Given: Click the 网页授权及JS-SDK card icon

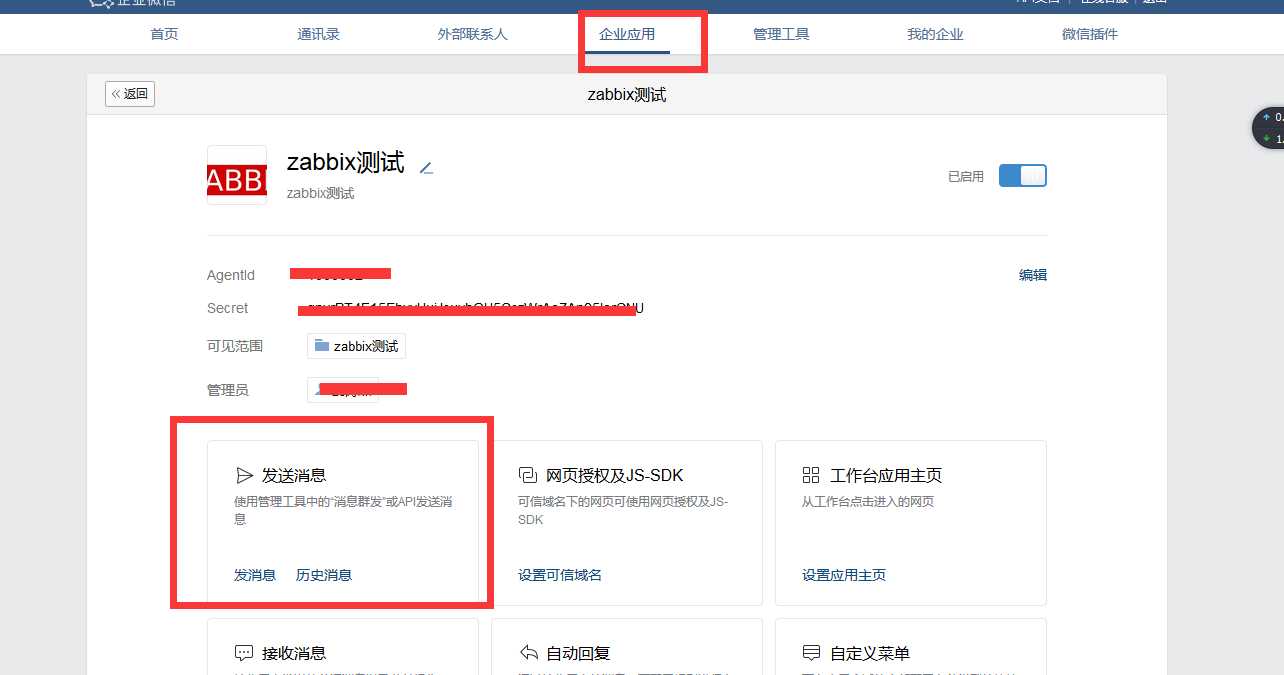Looking at the screenshot, I should (x=528, y=475).
